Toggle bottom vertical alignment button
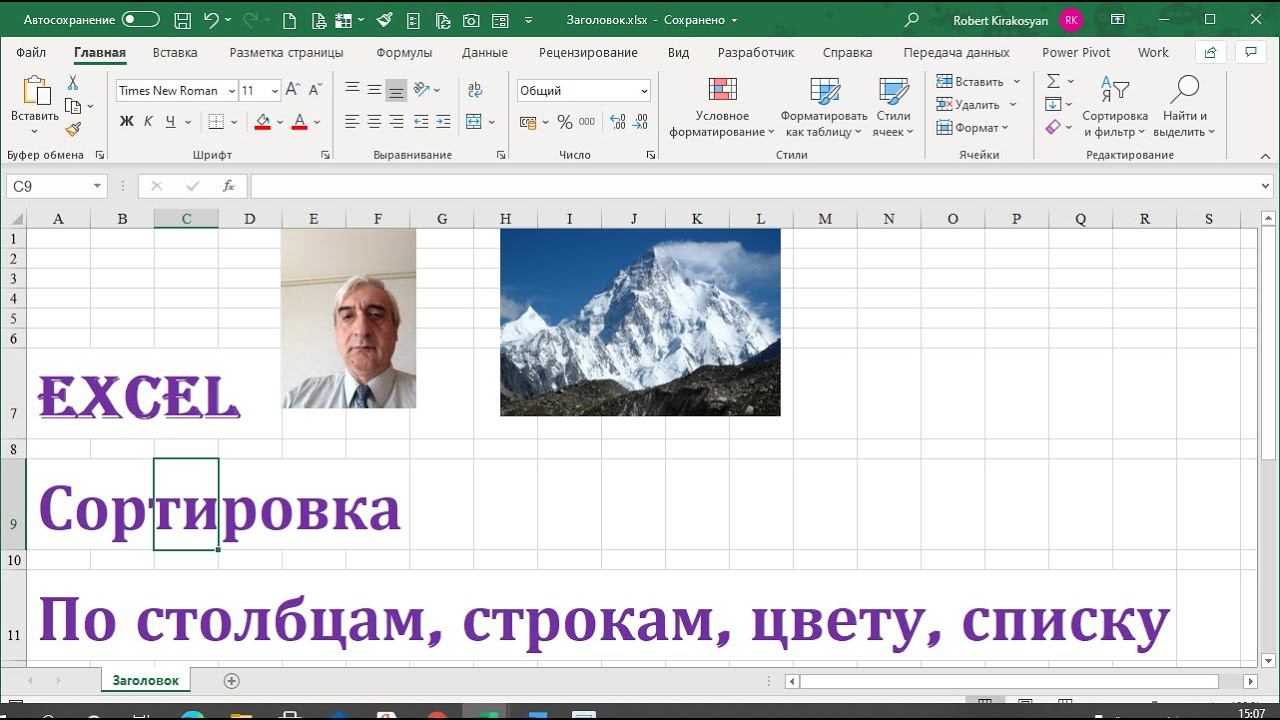1280x720 pixels. 396,90
